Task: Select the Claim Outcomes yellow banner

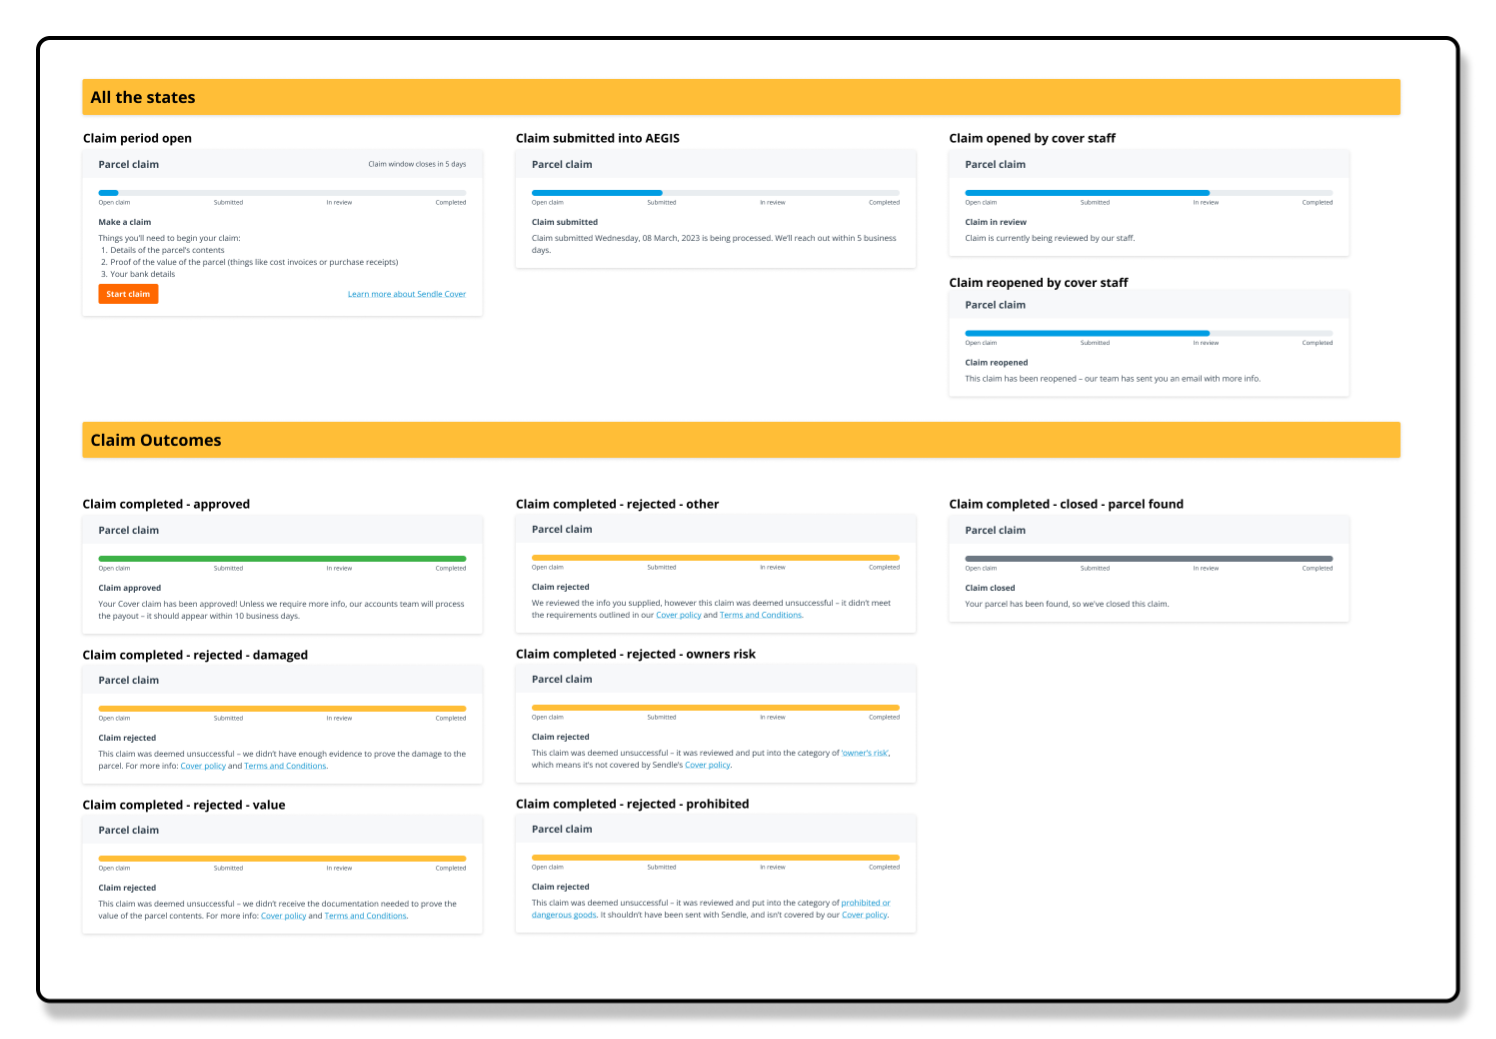Action: coord(741,440)
